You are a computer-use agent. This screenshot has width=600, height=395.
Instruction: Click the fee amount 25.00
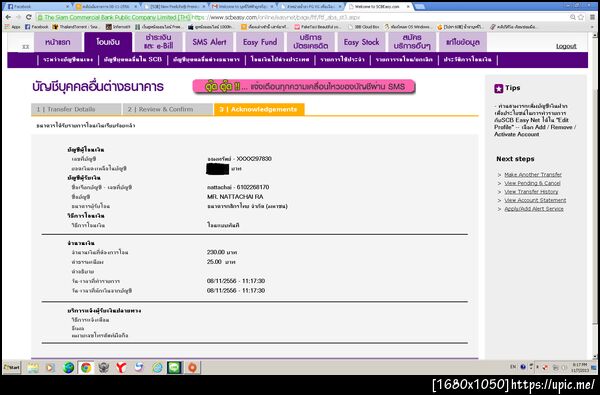pos(214,262)
